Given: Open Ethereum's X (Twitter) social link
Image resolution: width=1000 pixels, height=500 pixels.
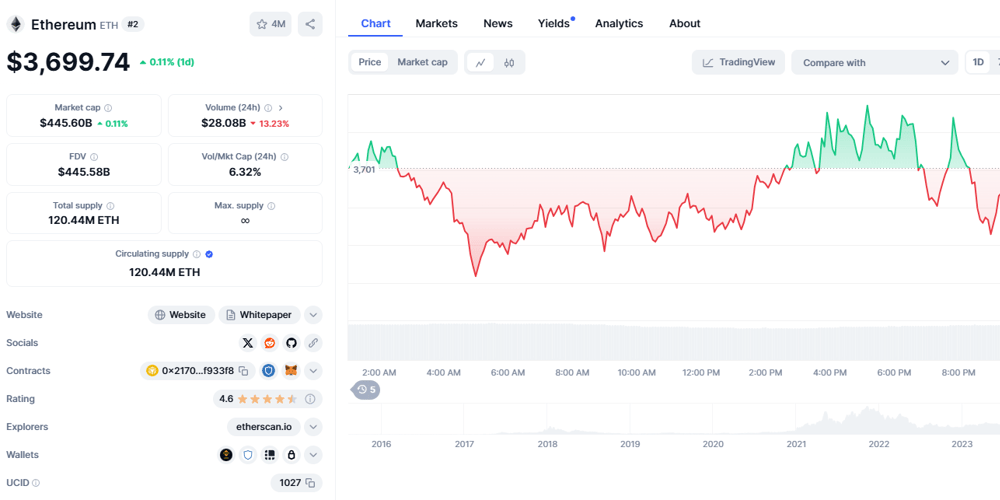Looking at the screenshot, I should (248, 343).
